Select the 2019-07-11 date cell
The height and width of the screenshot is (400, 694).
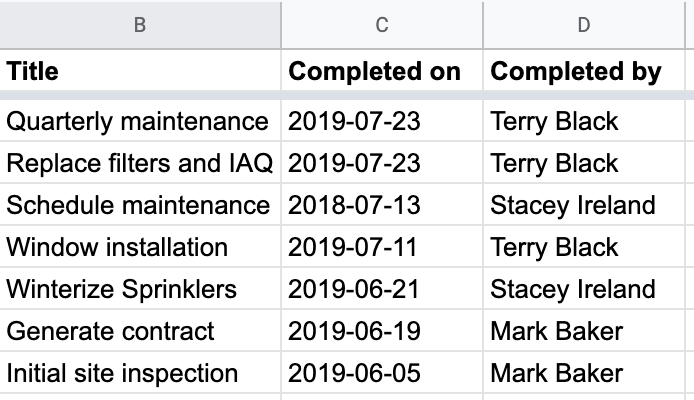click(382, 247)
